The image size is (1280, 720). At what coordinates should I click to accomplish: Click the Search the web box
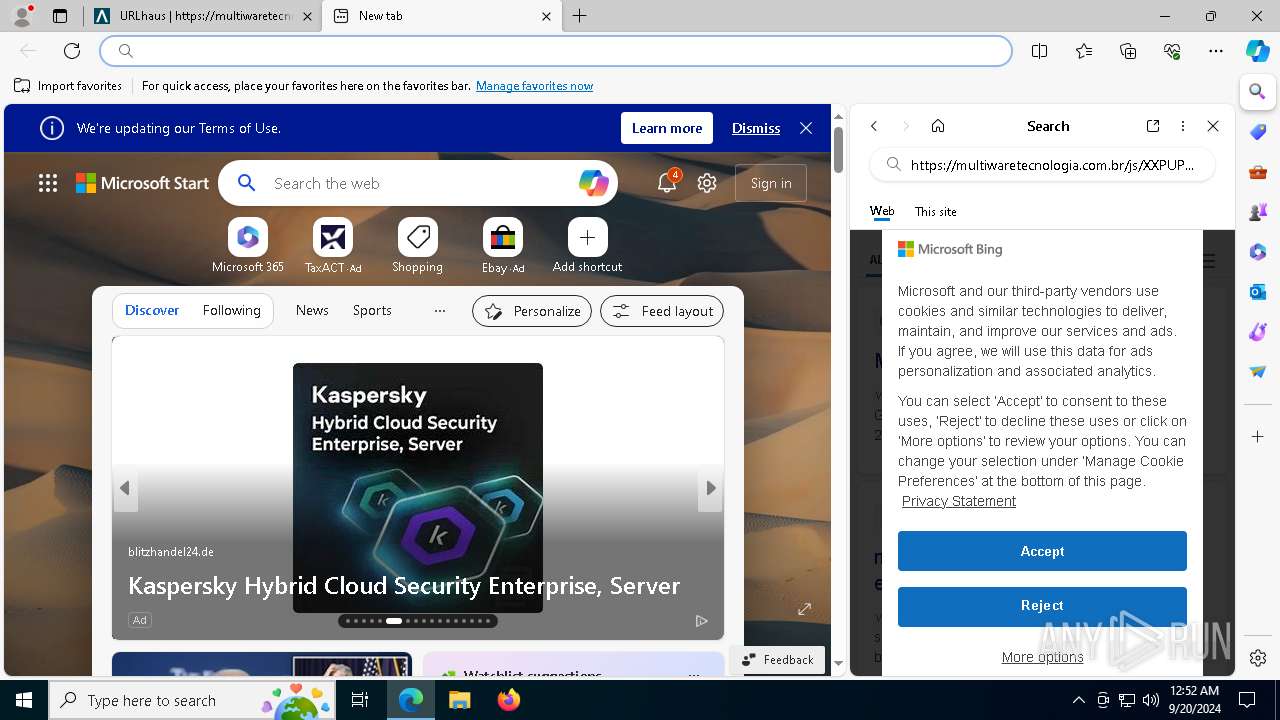tap(418, 183)
